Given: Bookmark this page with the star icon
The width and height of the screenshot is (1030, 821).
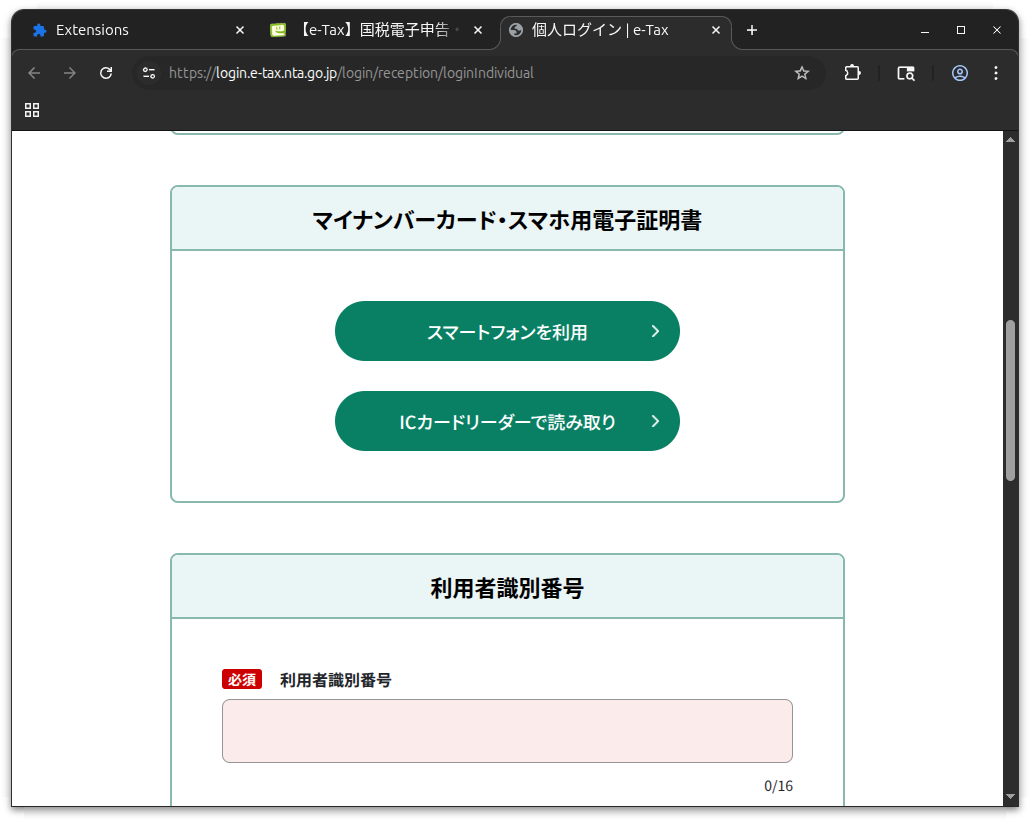Looking at the screenshot, I should coord(801,73).
